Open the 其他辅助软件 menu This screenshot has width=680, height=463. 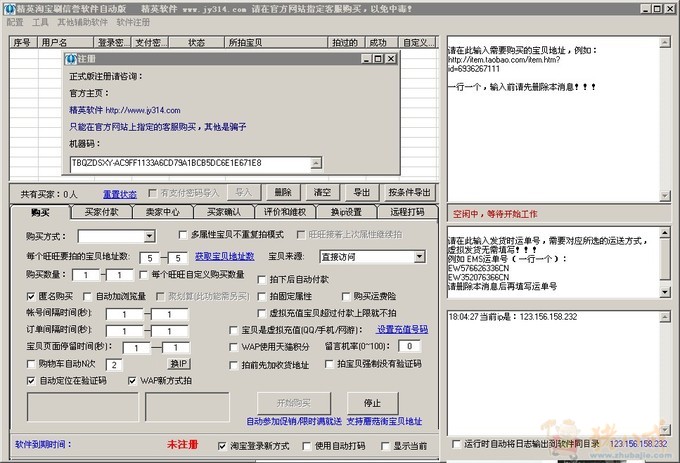(82, 22)
